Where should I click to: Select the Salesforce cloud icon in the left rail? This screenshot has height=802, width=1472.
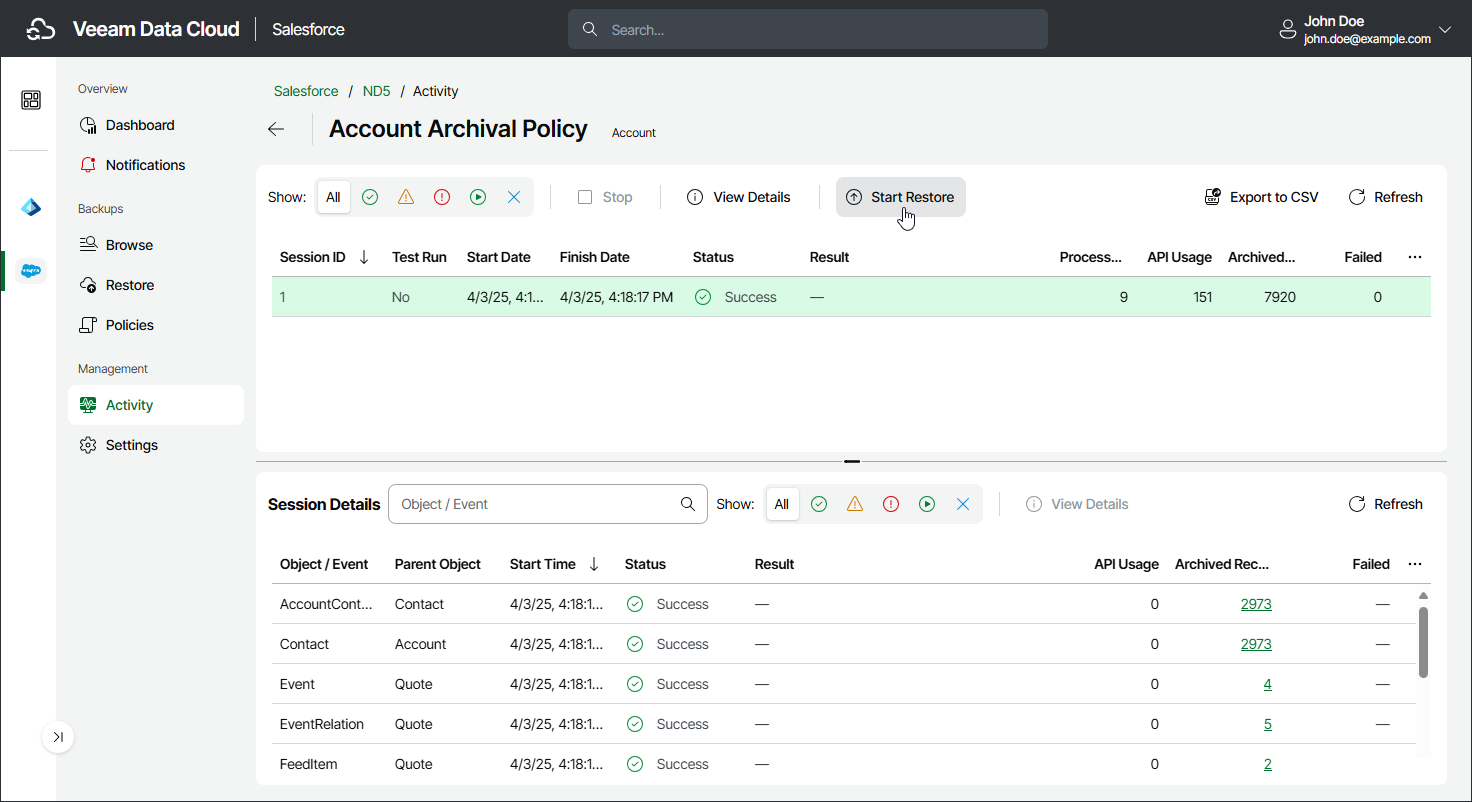pos(31,270)
